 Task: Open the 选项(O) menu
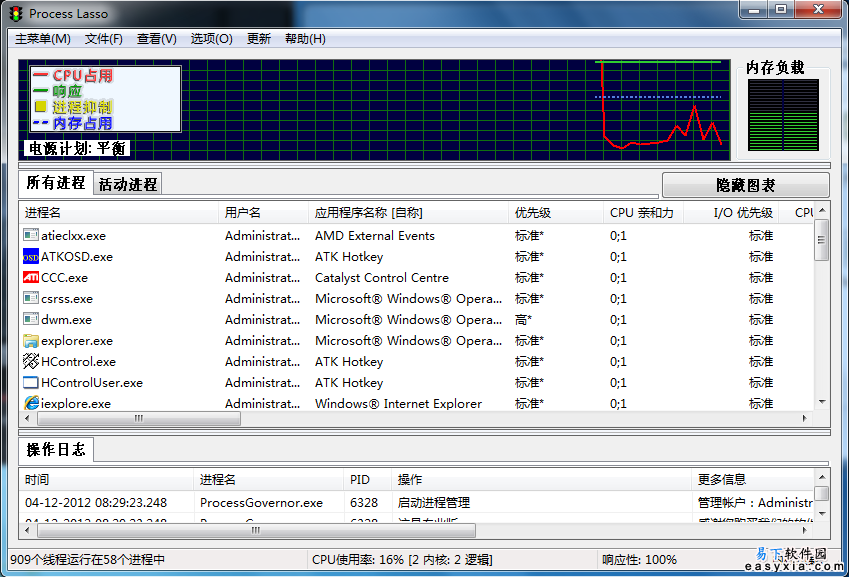(x=211, y=39)
